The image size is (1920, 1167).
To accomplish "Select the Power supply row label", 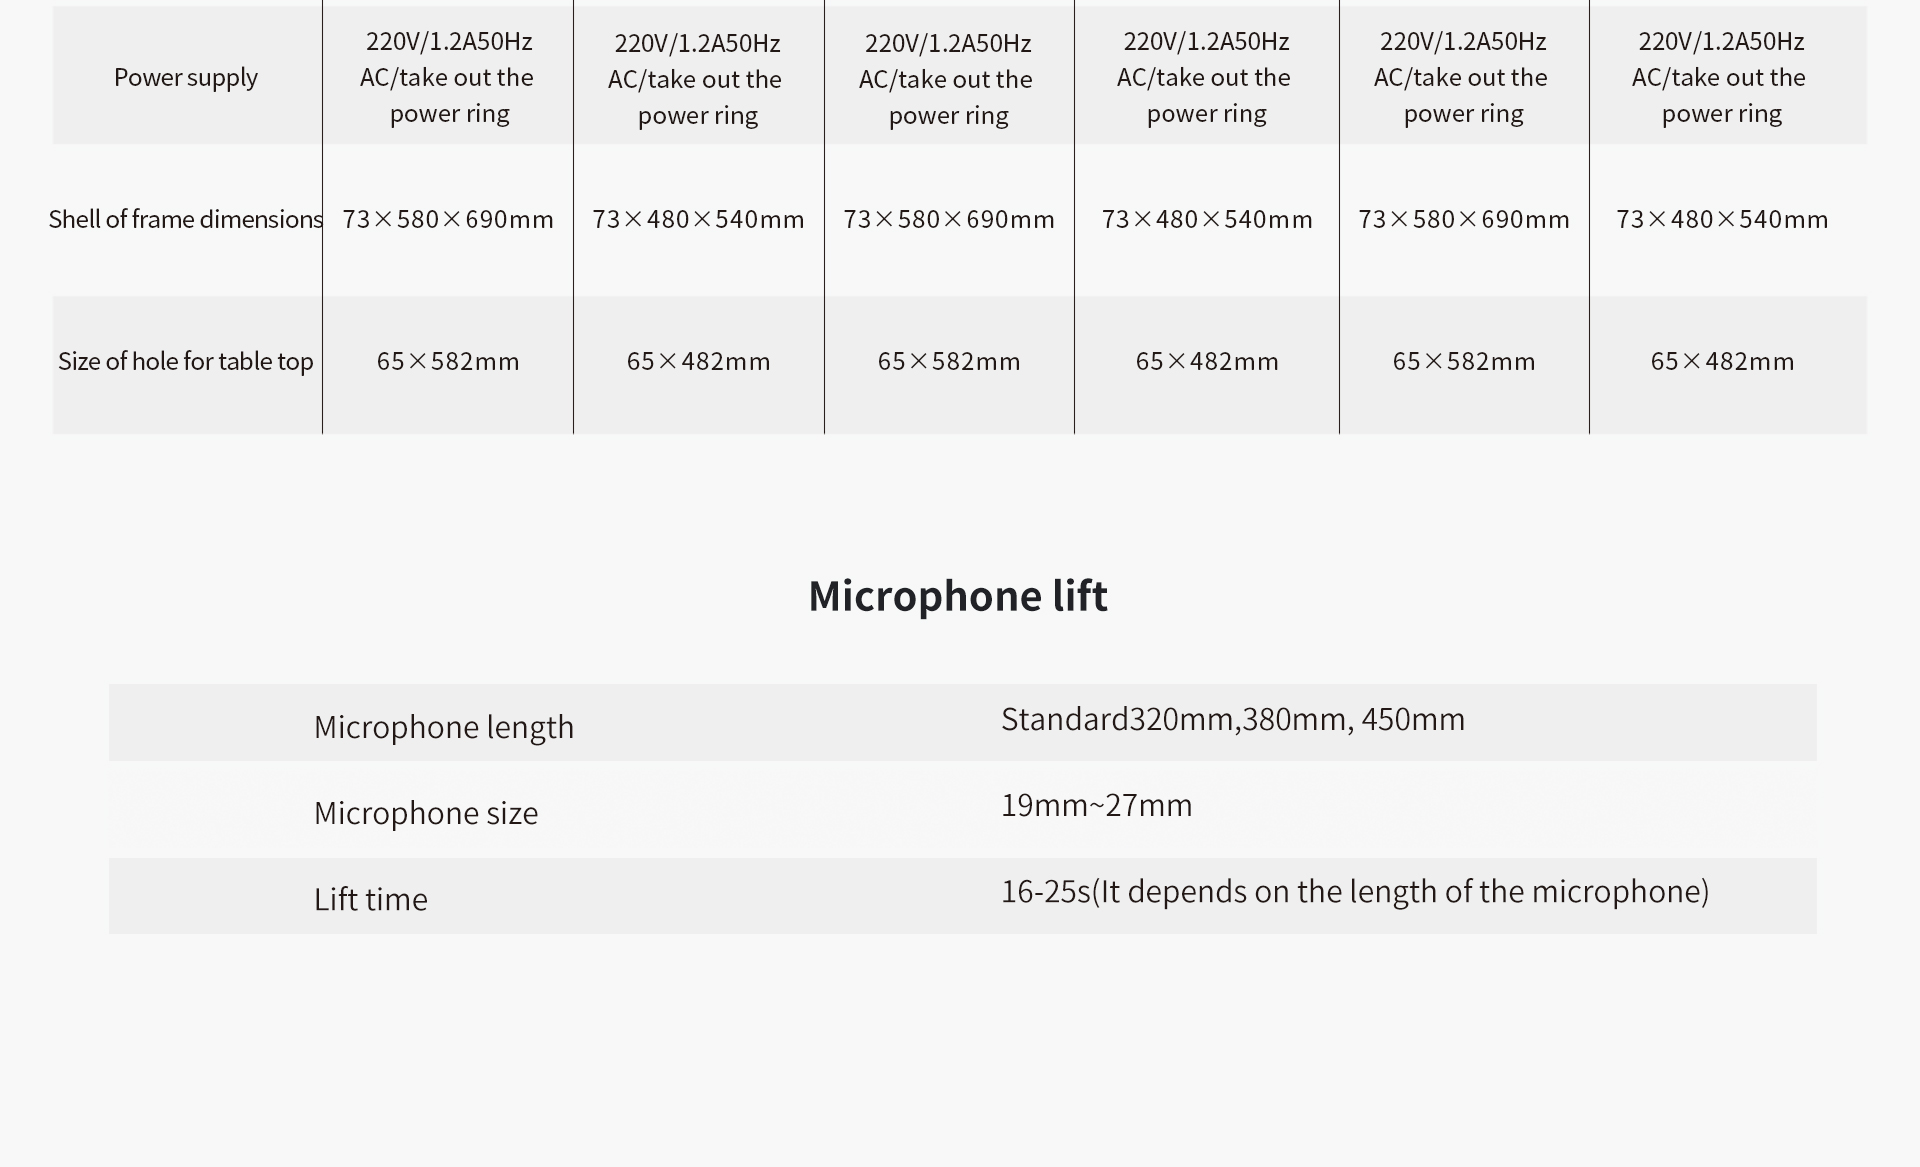I will click(186, 77).
